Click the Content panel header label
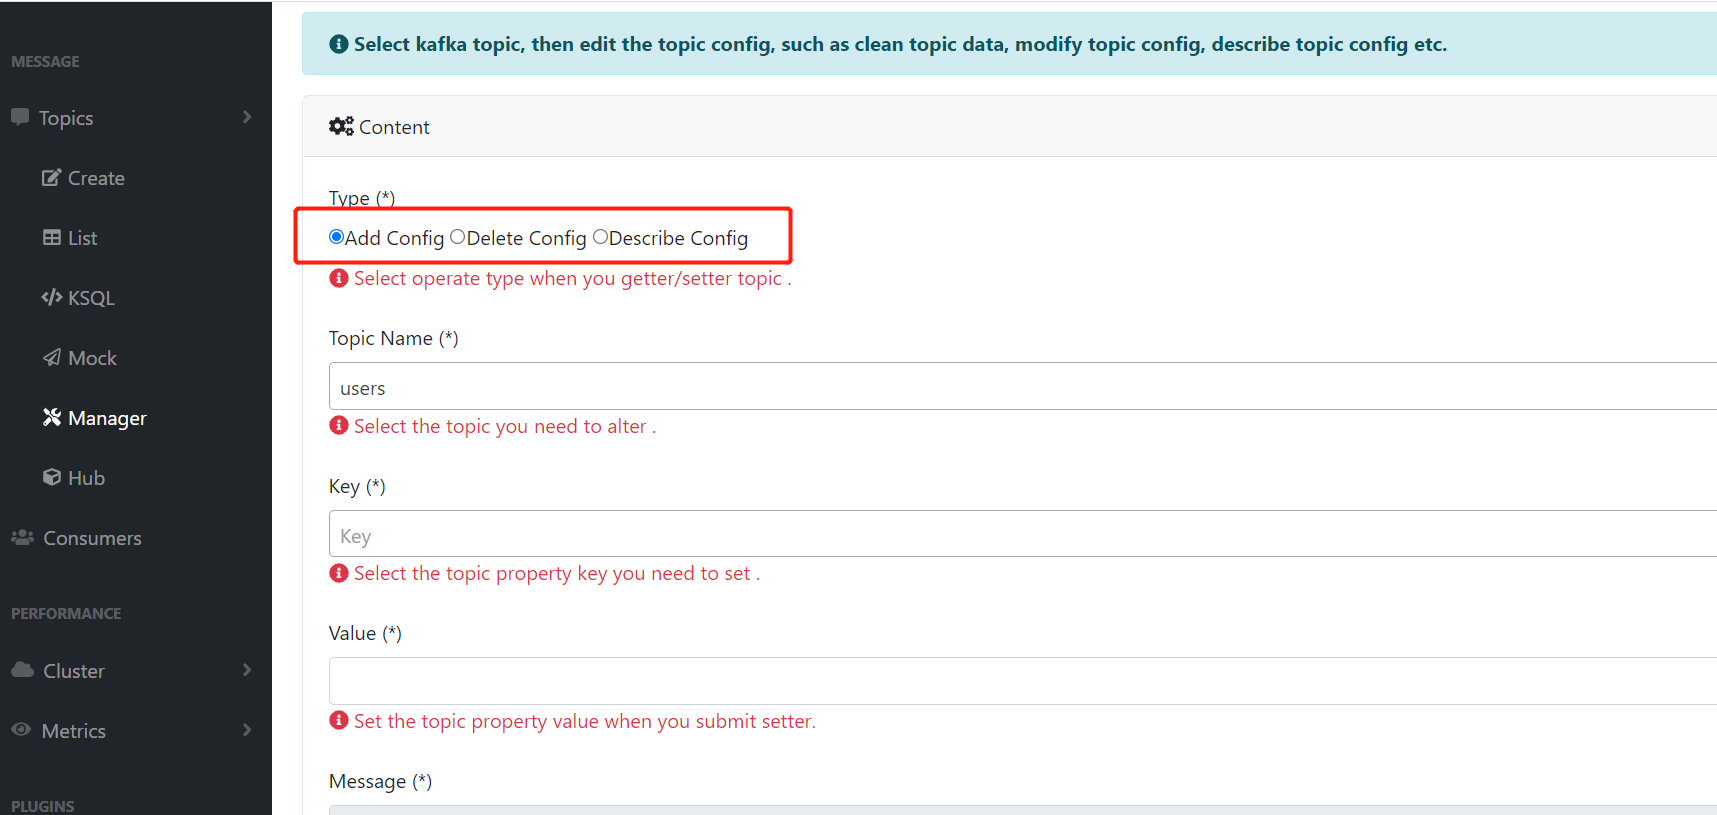This screenshot has height=815, width=1717. [x=394, y=127]
